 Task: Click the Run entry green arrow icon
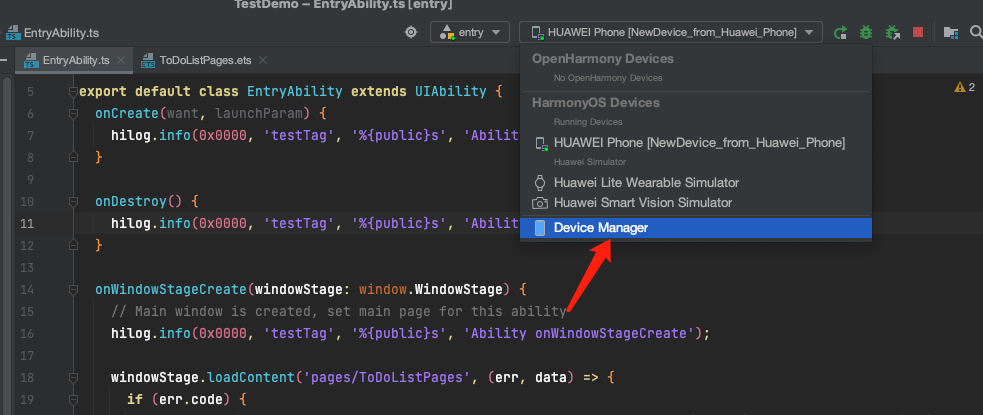[840, 33]
